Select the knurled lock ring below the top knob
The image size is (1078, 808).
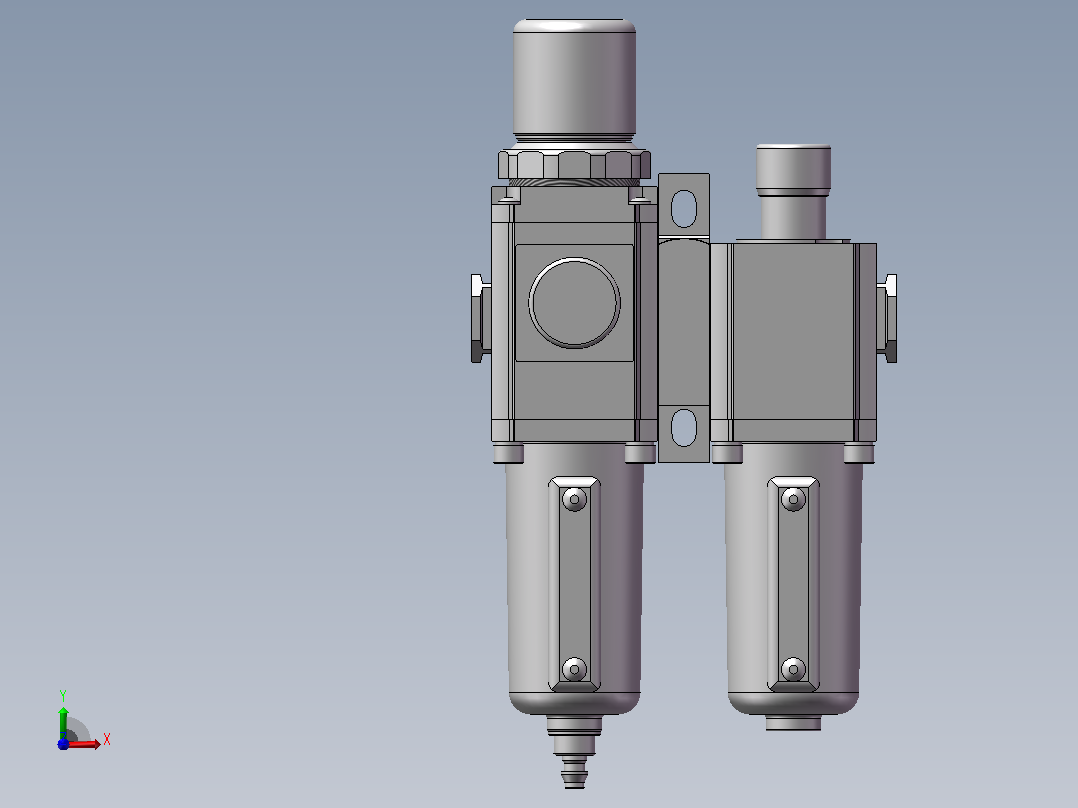pyautogui.click(x=574, y=165)
